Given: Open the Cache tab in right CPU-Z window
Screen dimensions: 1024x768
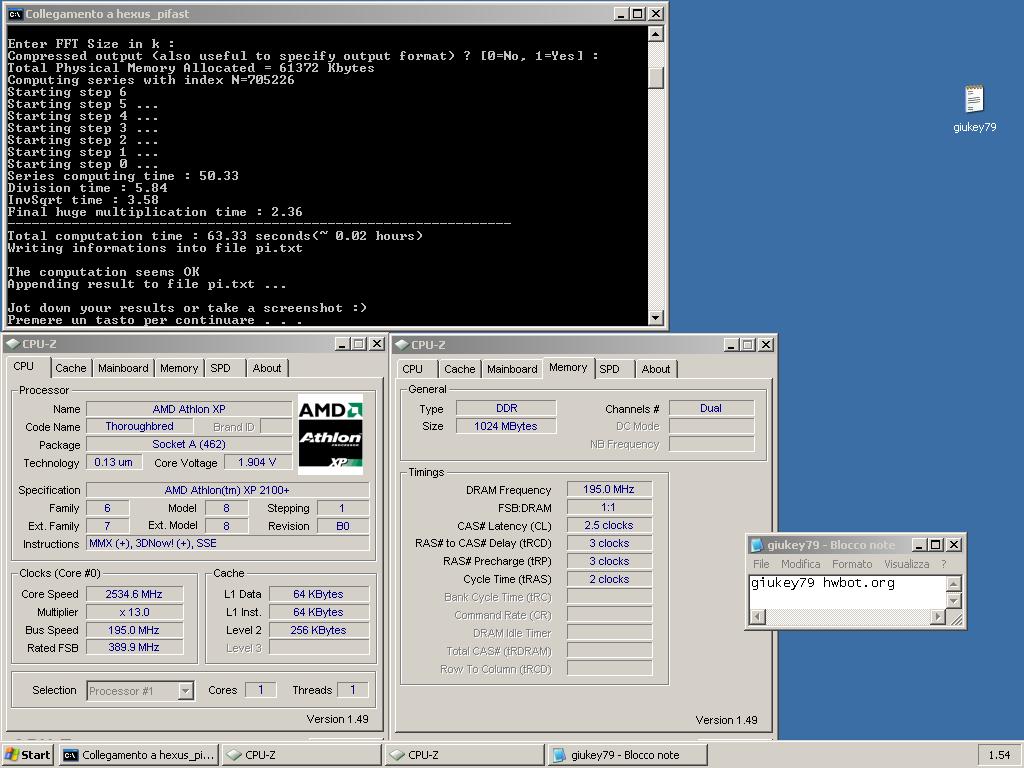Looking at the screenshot, I should [x=460, y=369].
